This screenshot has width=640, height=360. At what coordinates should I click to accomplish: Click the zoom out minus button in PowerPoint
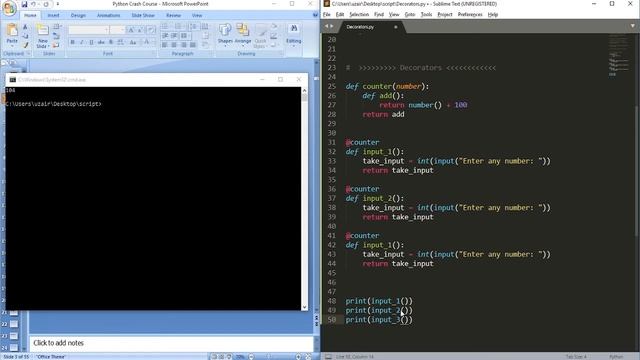pos(251,357)
